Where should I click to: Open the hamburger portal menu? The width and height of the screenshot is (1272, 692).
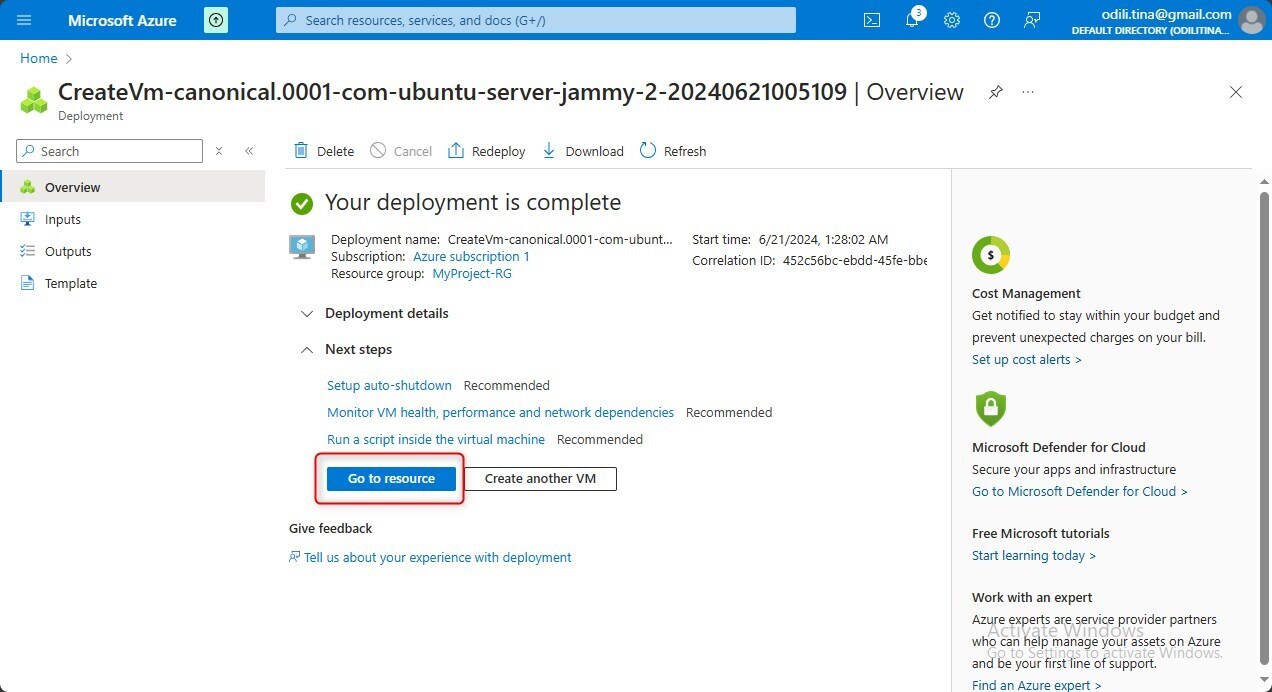pos(24,20)
